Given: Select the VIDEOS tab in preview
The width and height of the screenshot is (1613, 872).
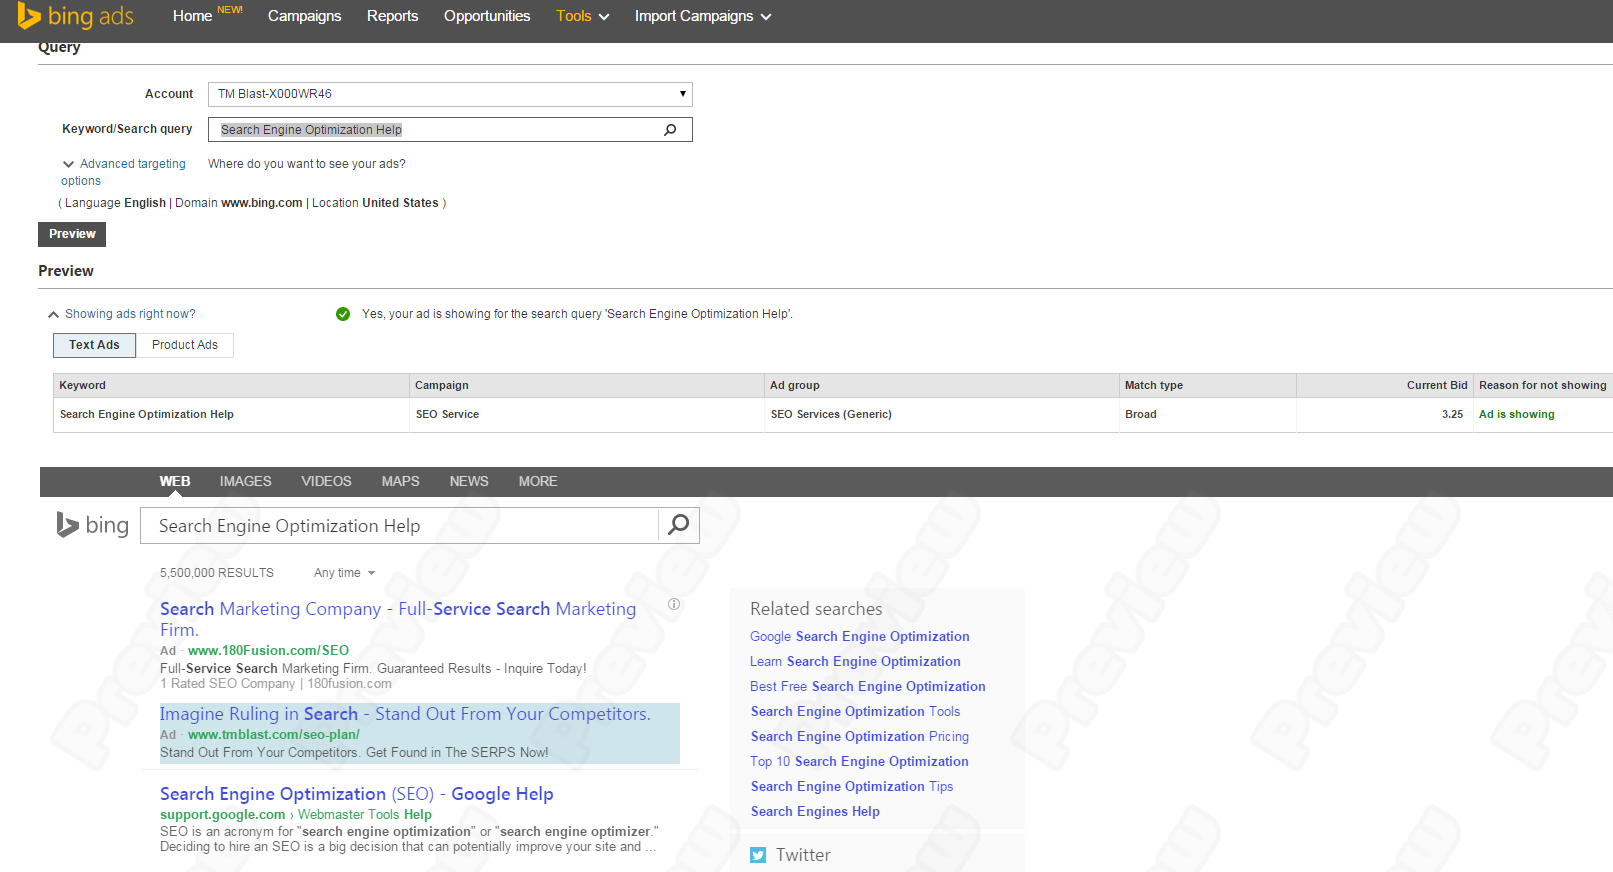Looking at the screenshot, I should click(x=326, y=481).
